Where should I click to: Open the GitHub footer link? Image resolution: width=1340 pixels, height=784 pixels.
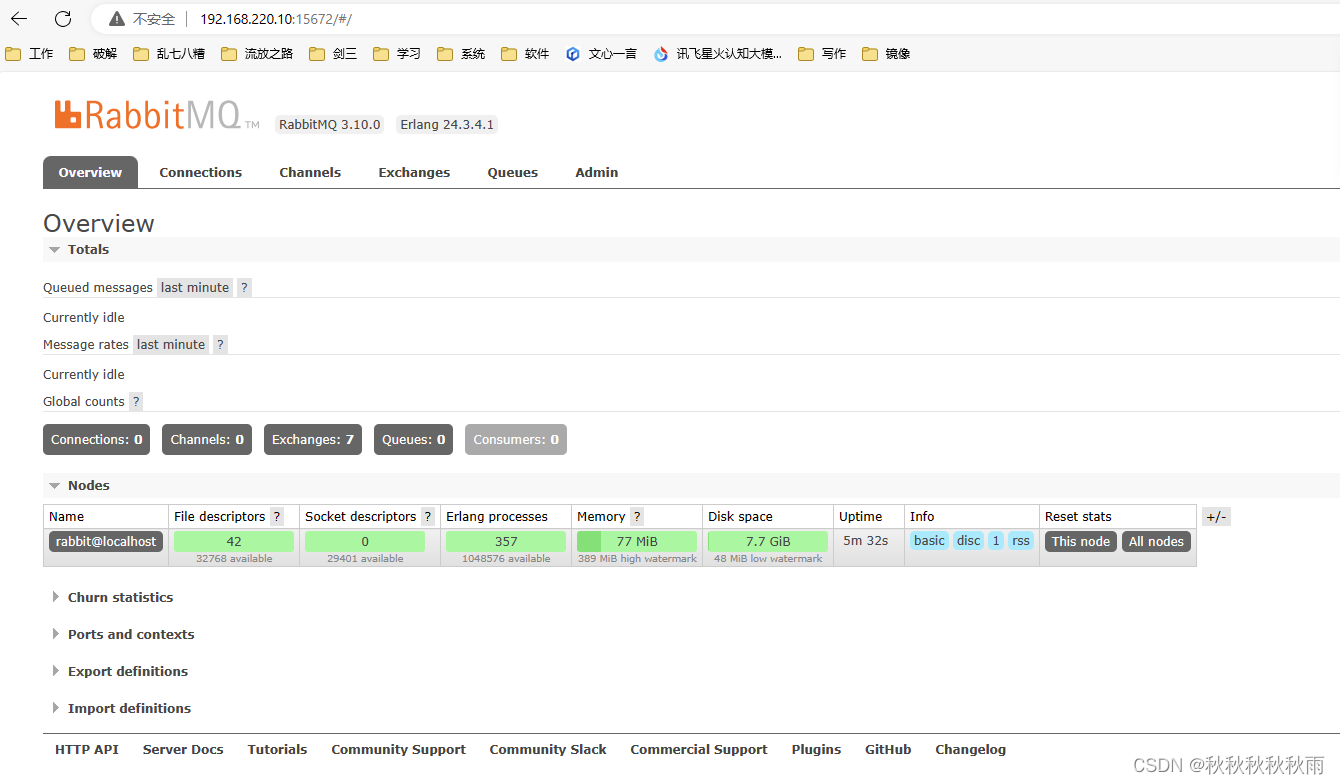tap(888, 749)
